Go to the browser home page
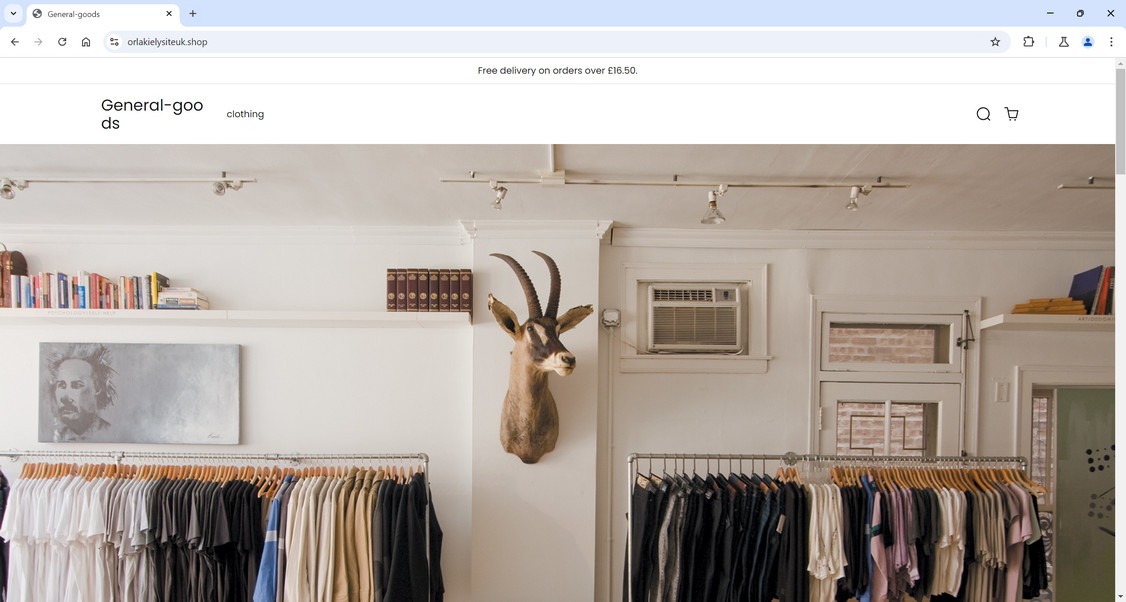The height and width of the screenshot is (602, 1126). tap(86, 42)
